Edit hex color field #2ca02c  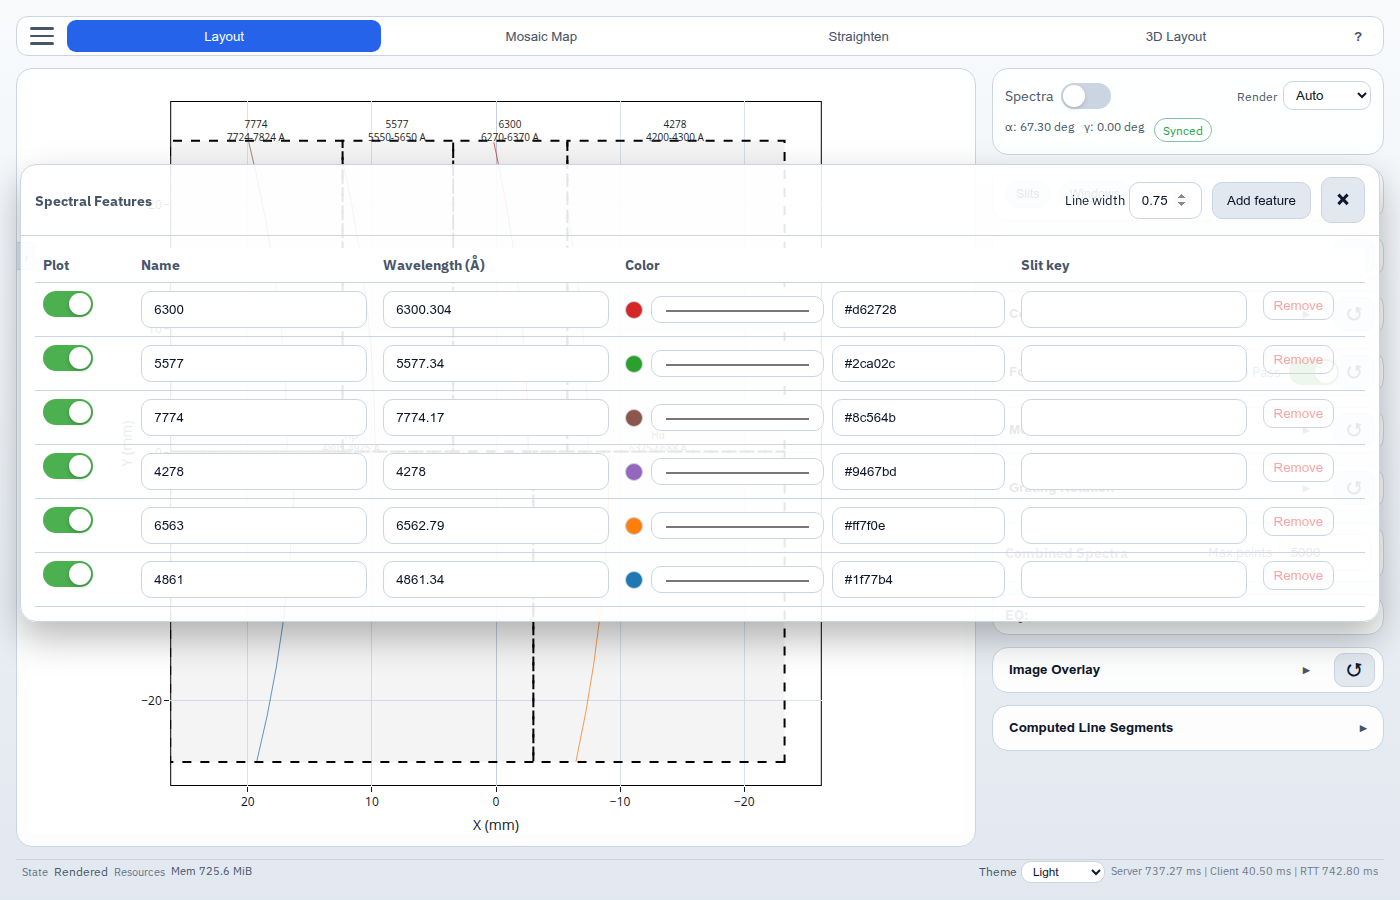[918, 364]
